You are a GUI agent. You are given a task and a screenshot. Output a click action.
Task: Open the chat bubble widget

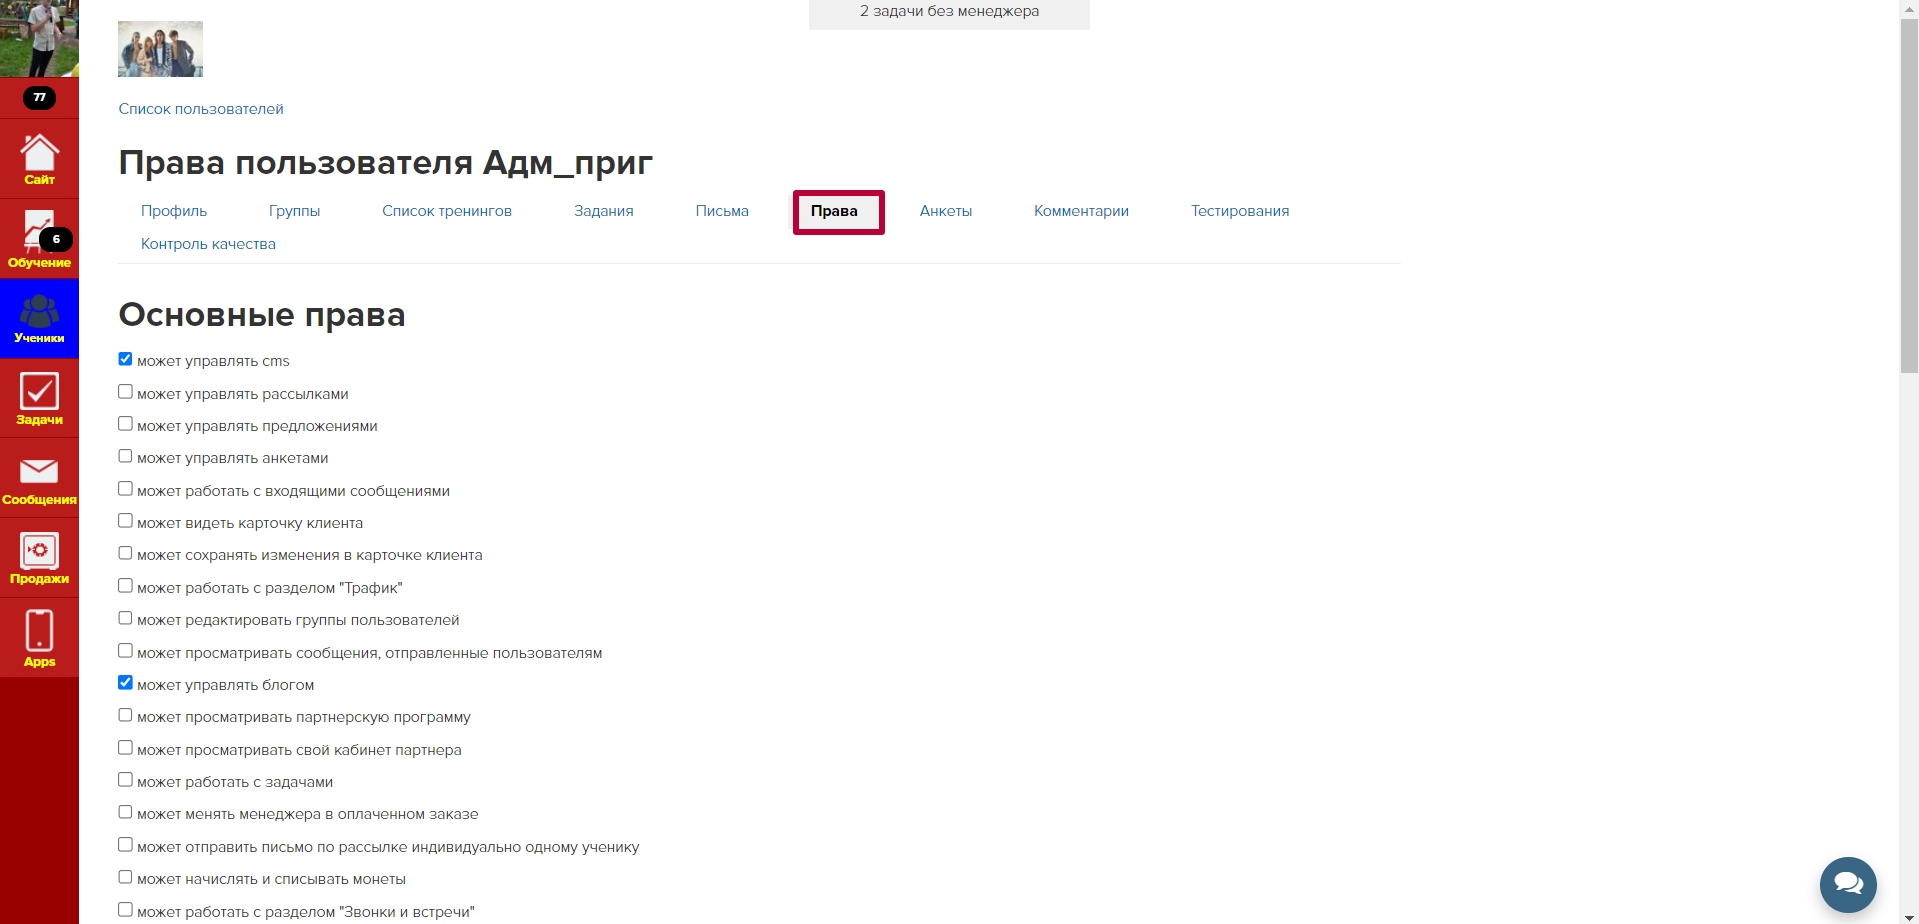pos(1847,885)
